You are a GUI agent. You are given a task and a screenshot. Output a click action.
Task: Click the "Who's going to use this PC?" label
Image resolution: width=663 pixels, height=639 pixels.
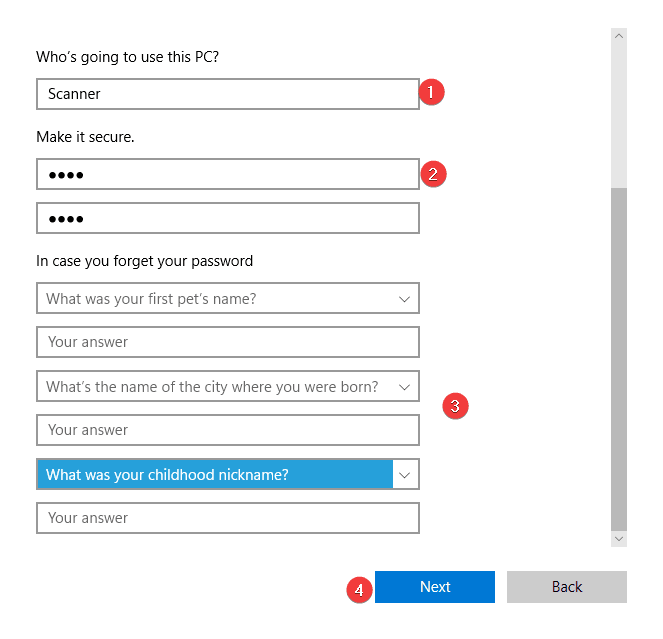[128, 56]
